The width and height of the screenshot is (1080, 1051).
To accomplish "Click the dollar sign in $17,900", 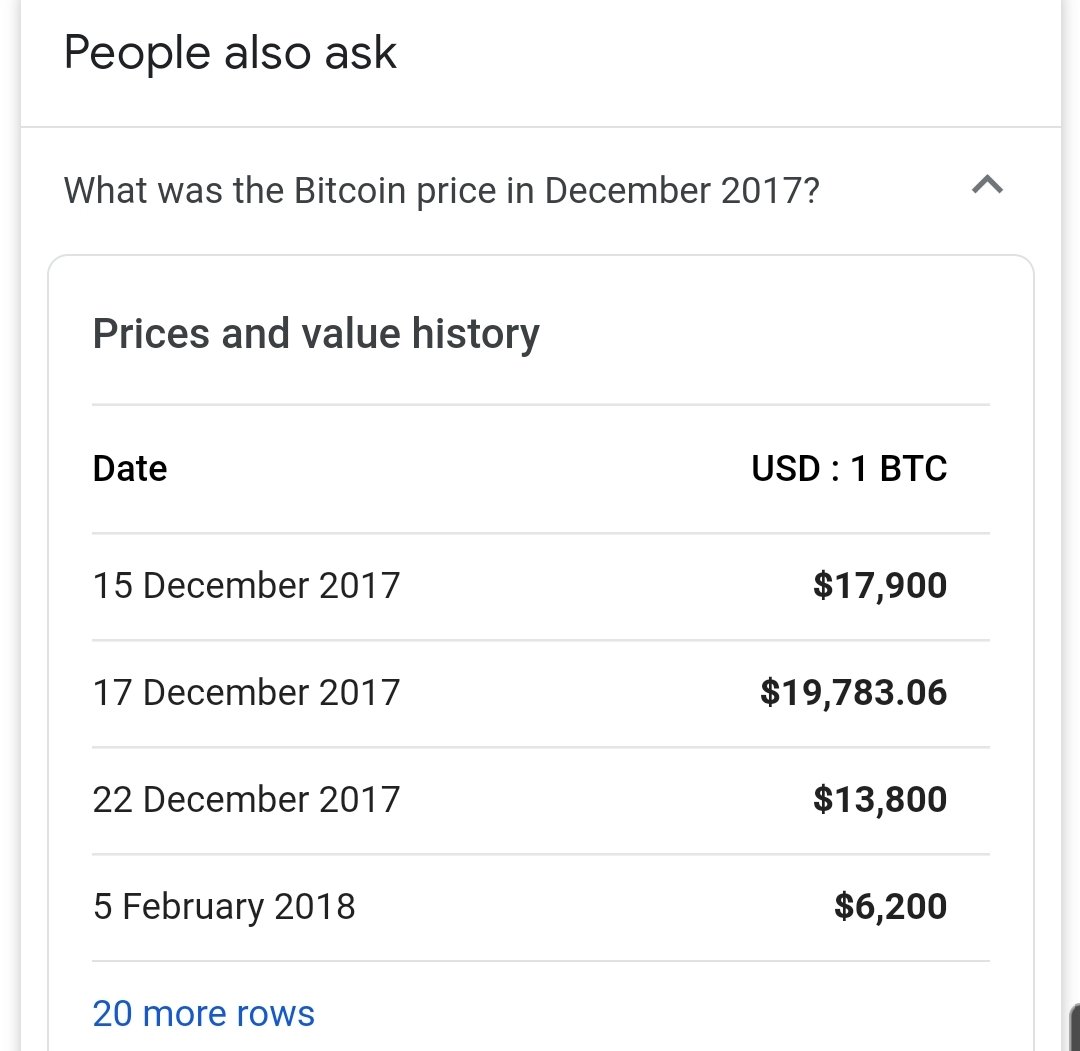I will coord(823,585).
